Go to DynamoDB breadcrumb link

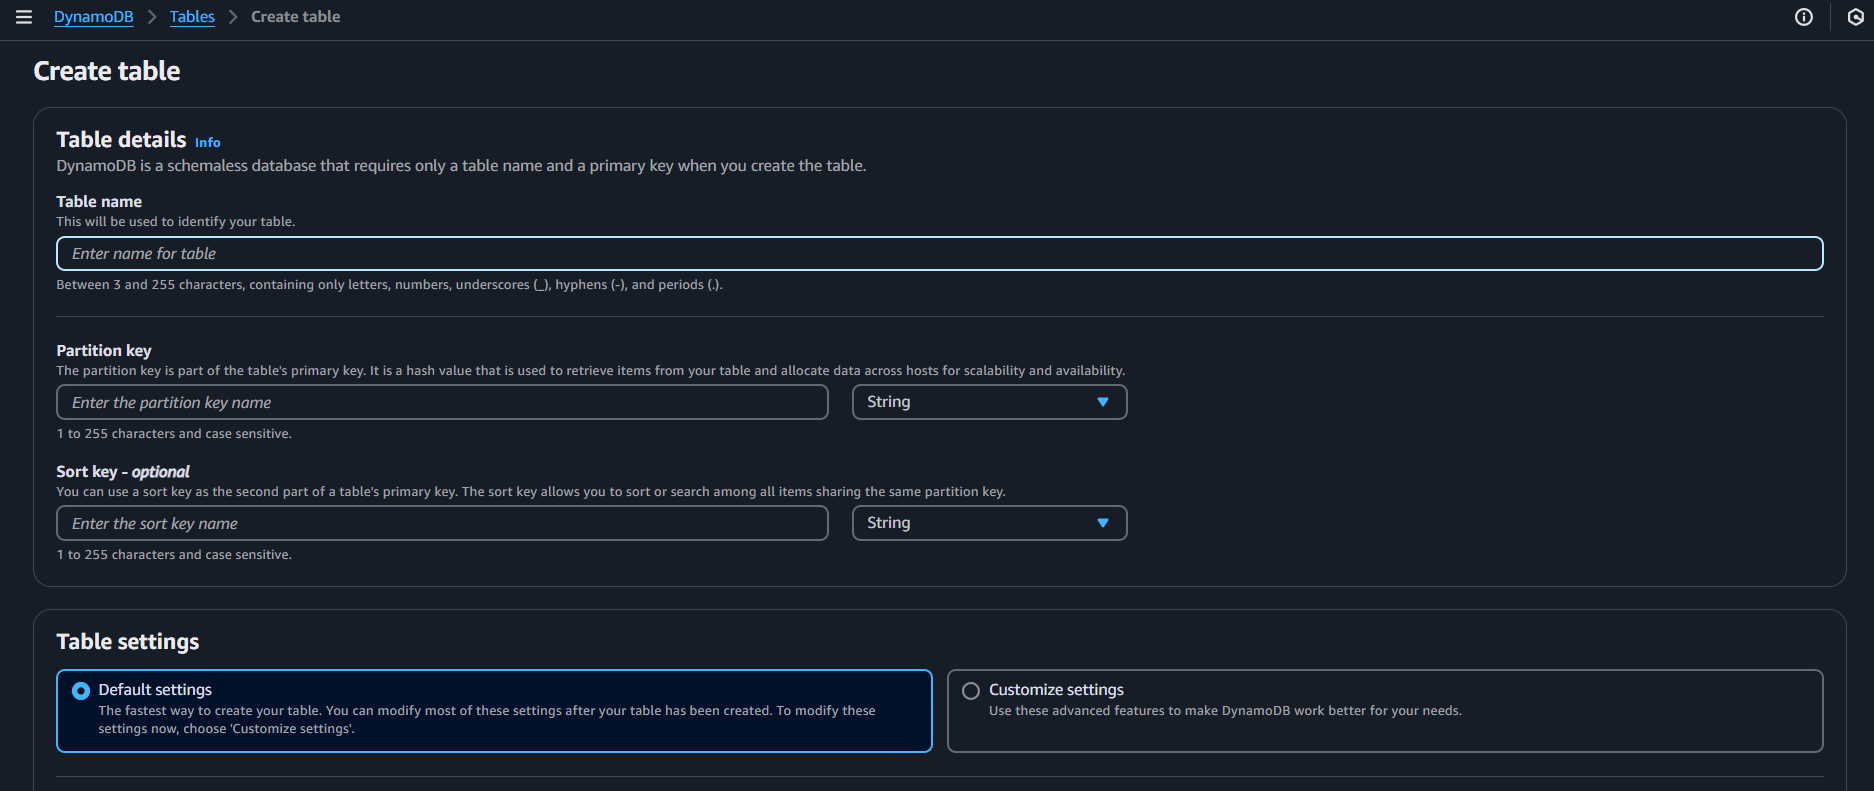pos(94,17)
